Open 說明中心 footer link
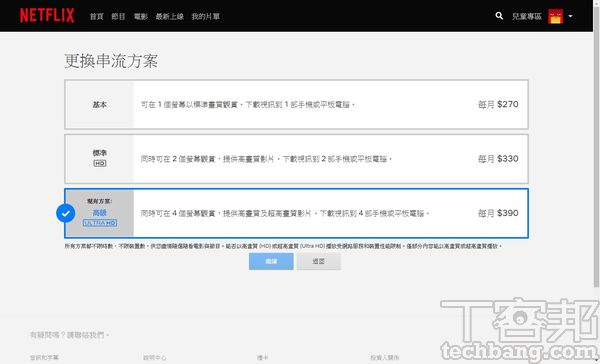Screen dimensions: 600x364 click(155, 357)
